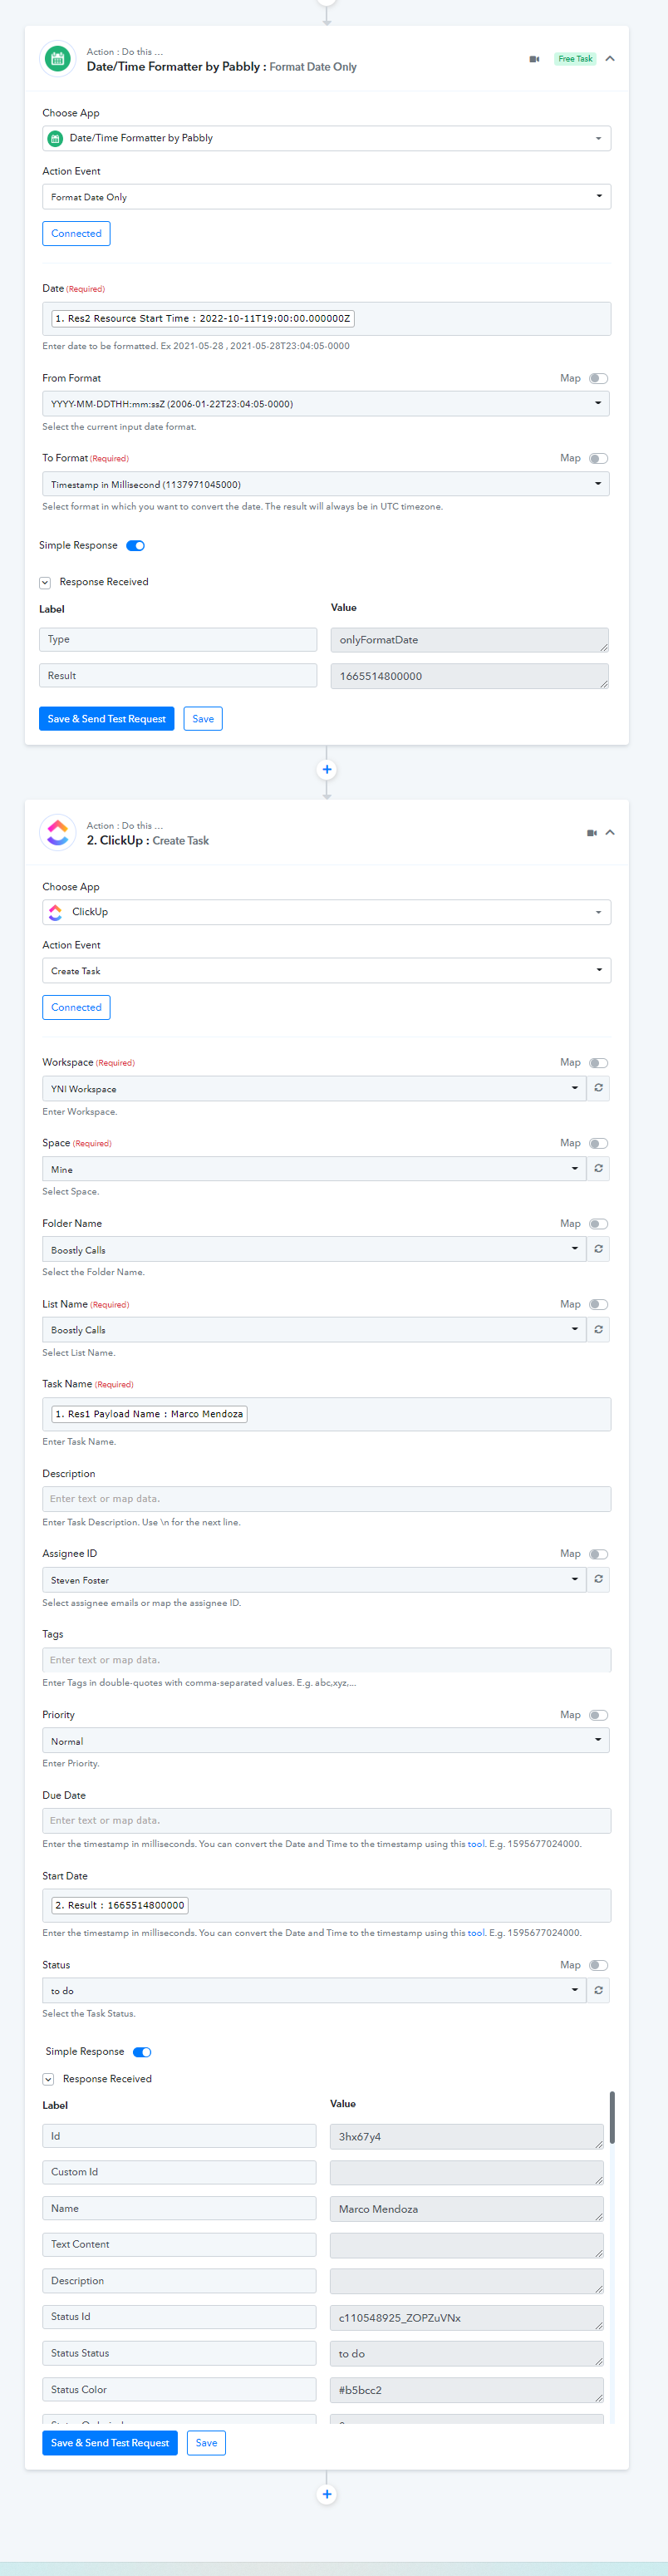This screenshot has height=2576, width=668.
Task: Open the ClickUp Choose App dropdown
Action: (x=326, y=912)
